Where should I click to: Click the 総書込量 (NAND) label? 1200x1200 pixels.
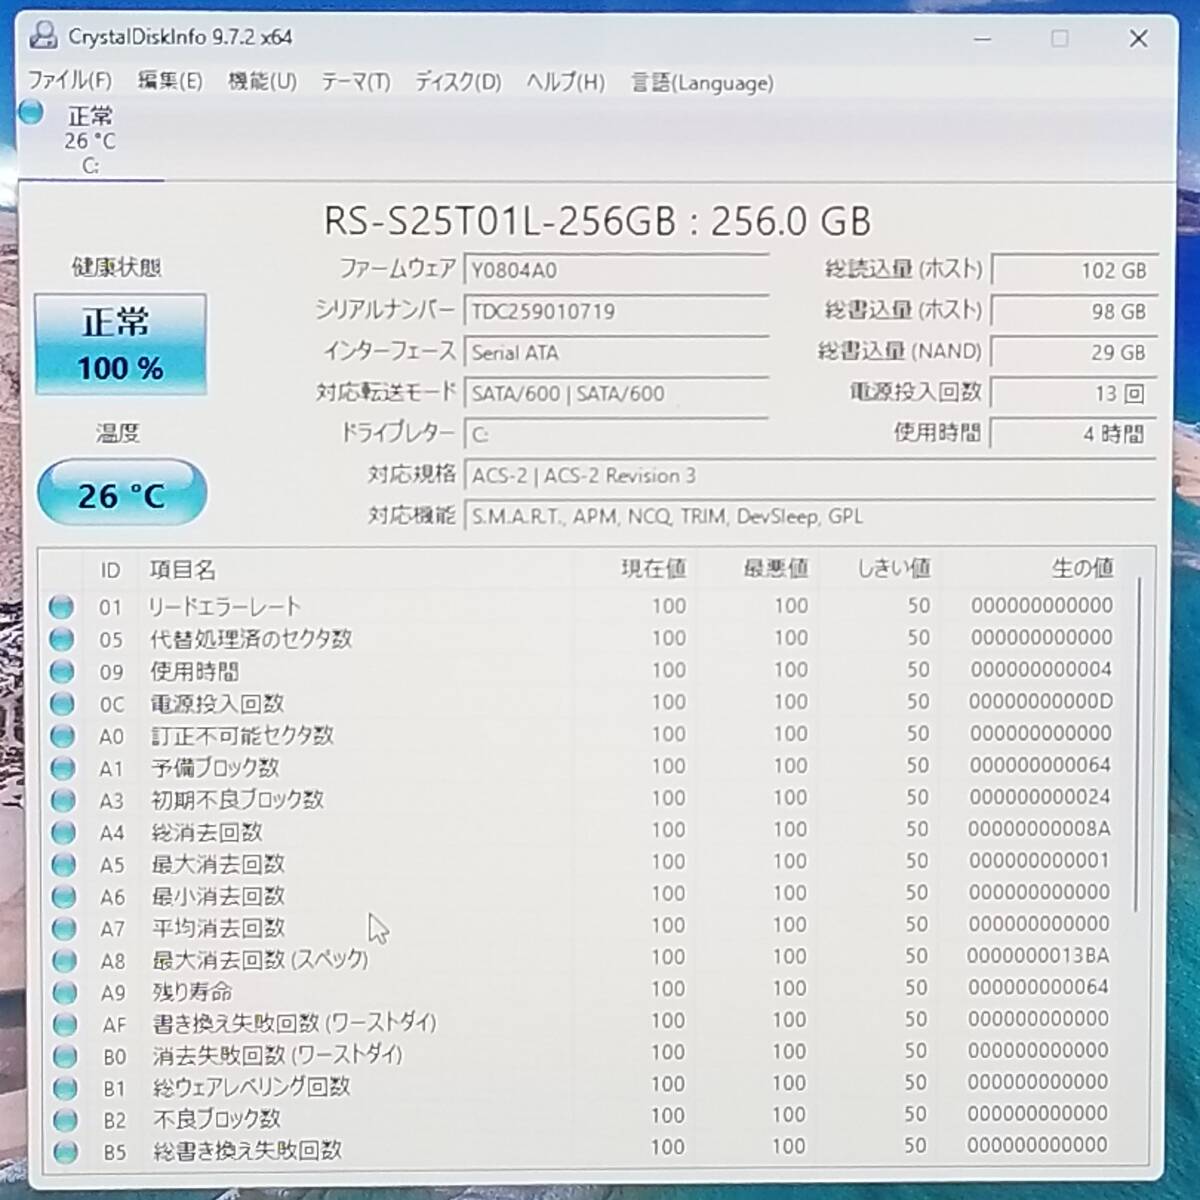(x=899, y=352)
